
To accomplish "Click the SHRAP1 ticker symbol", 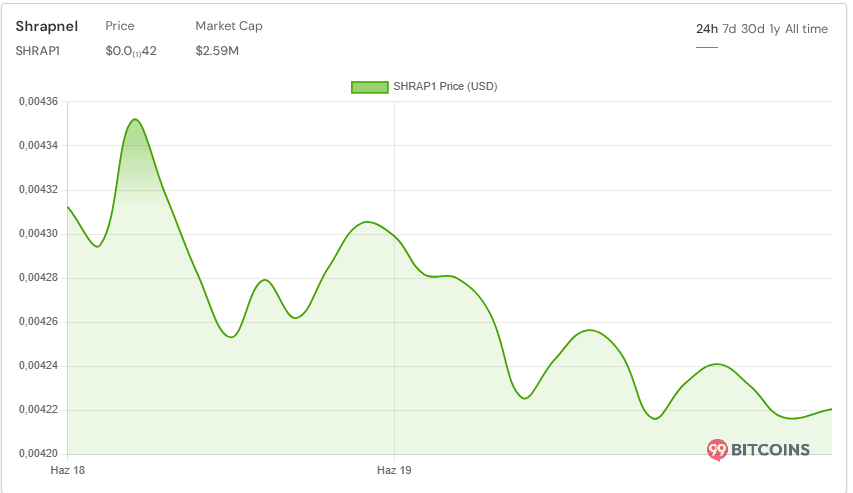I will [38, 51].
